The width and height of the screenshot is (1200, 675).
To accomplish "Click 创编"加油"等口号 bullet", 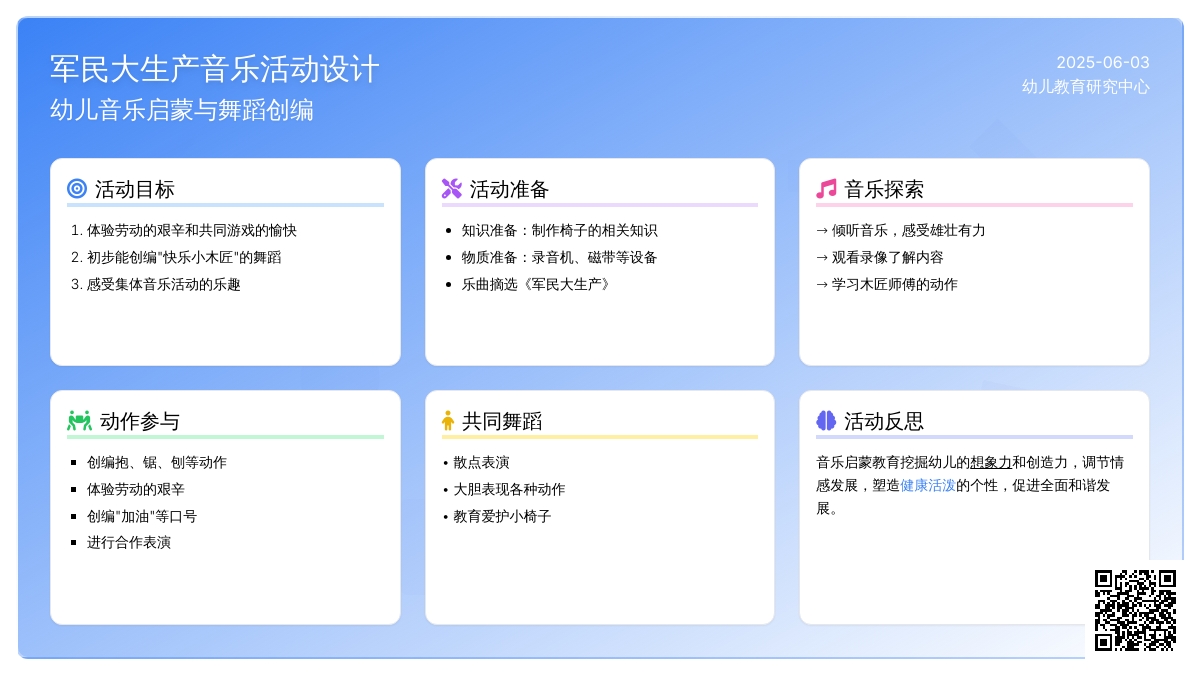I will click(142, 516).
